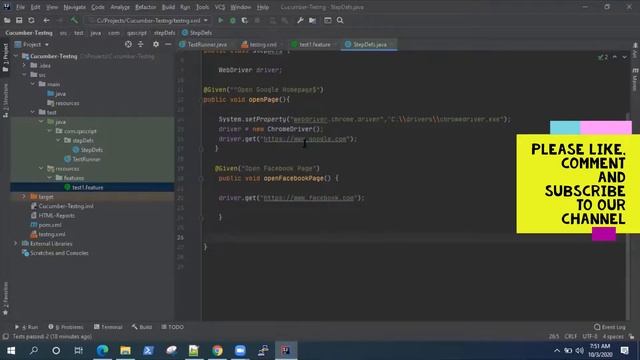Open the File menu
This screenshot has height=360, width=640.
coord(20,7)
